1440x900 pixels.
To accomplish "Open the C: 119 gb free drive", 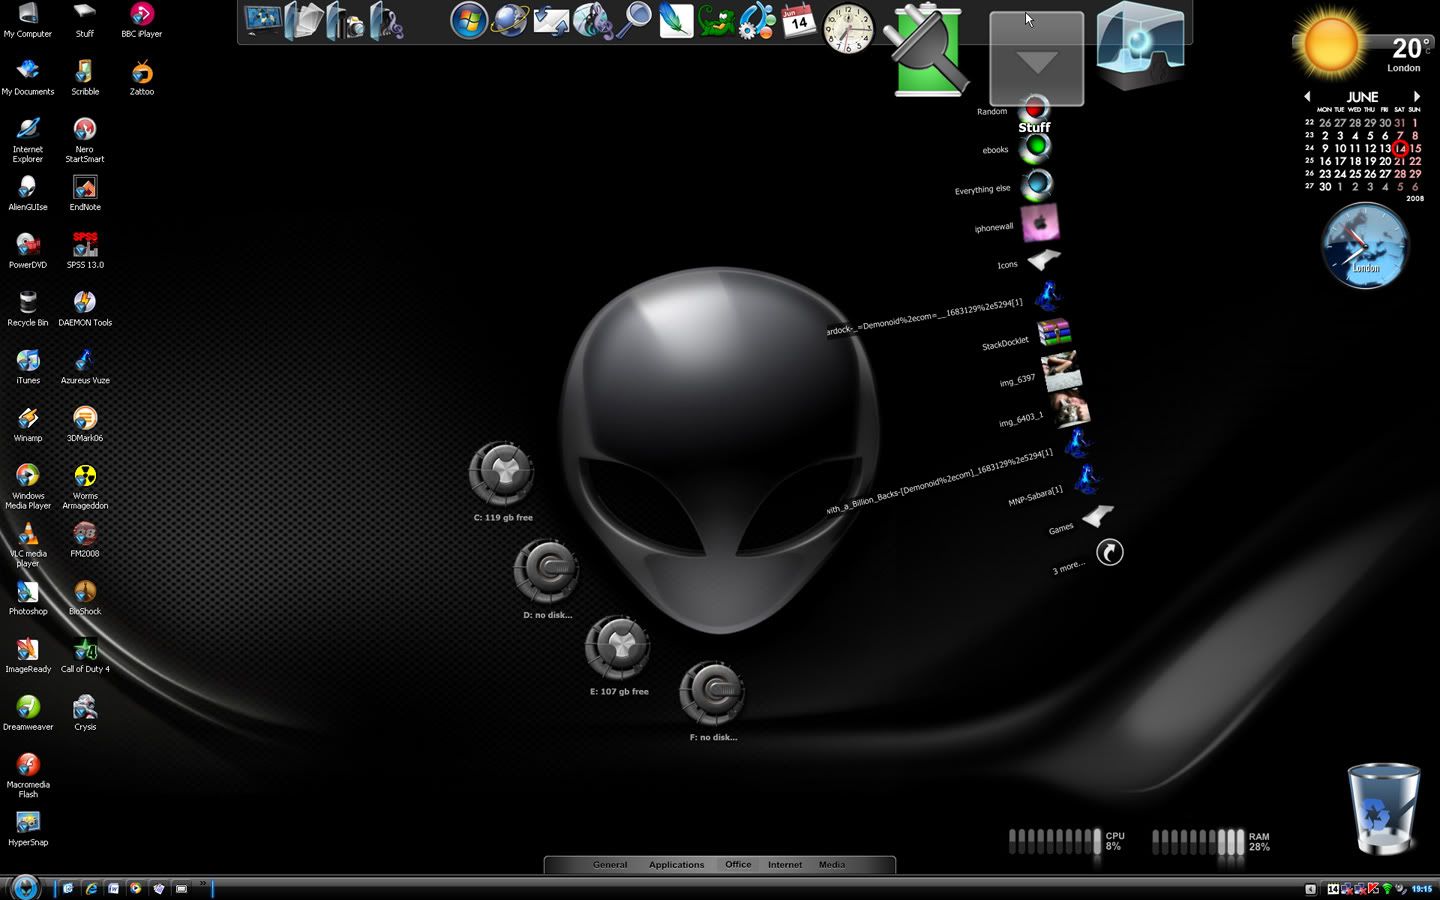I will (x=501, y=473).
